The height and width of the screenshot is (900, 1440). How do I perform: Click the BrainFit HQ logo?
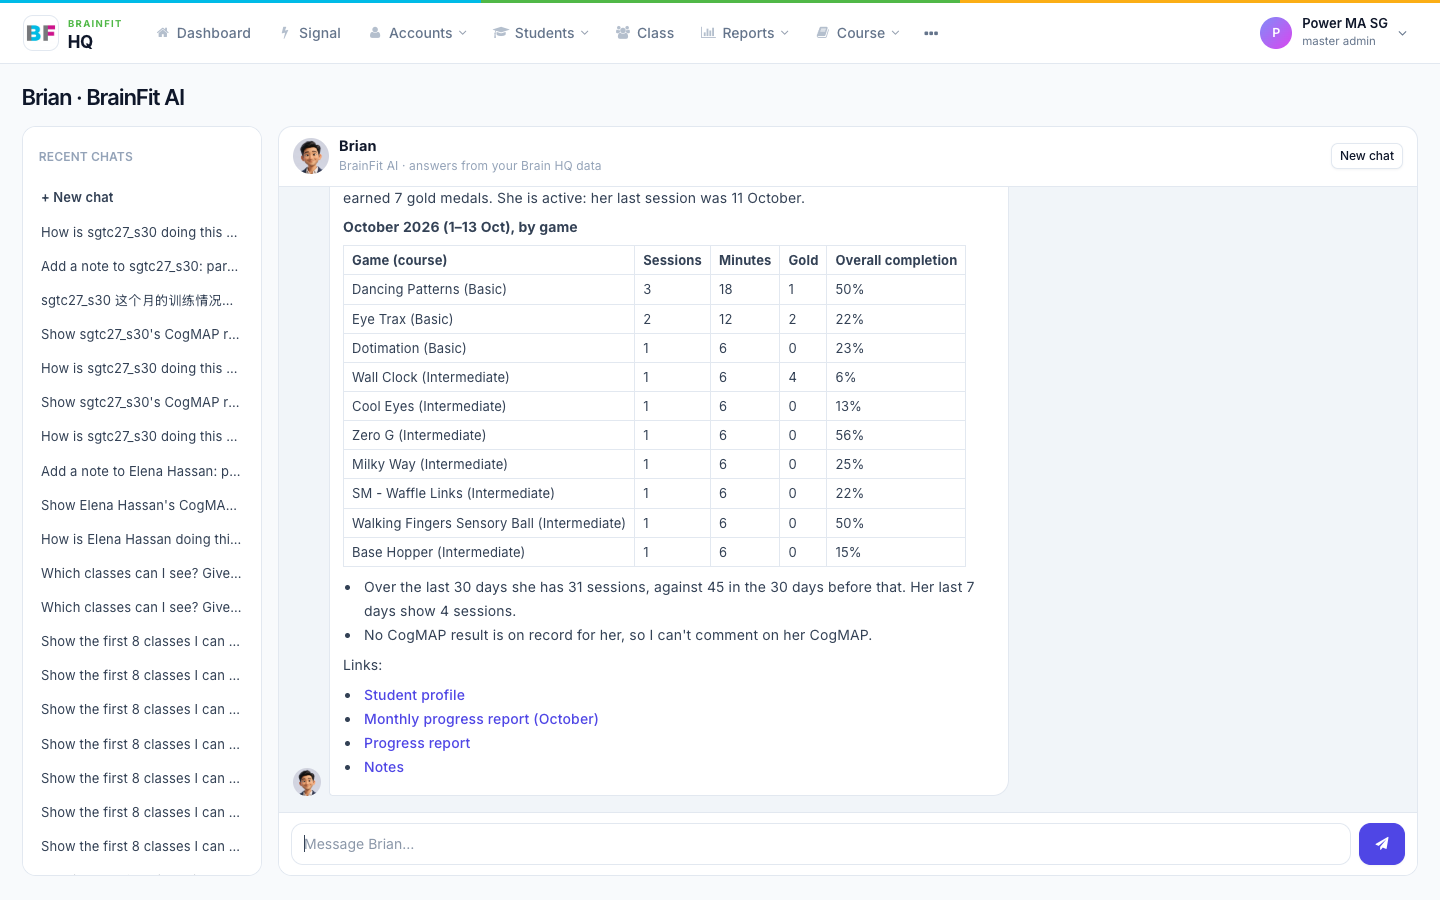tap(72, 33)
